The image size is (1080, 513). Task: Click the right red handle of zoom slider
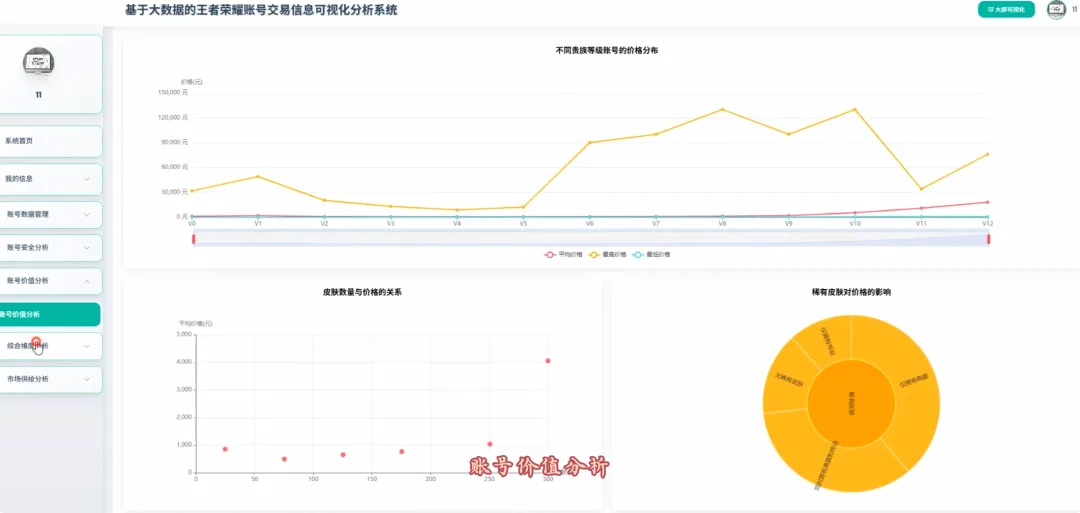(988, 239)
